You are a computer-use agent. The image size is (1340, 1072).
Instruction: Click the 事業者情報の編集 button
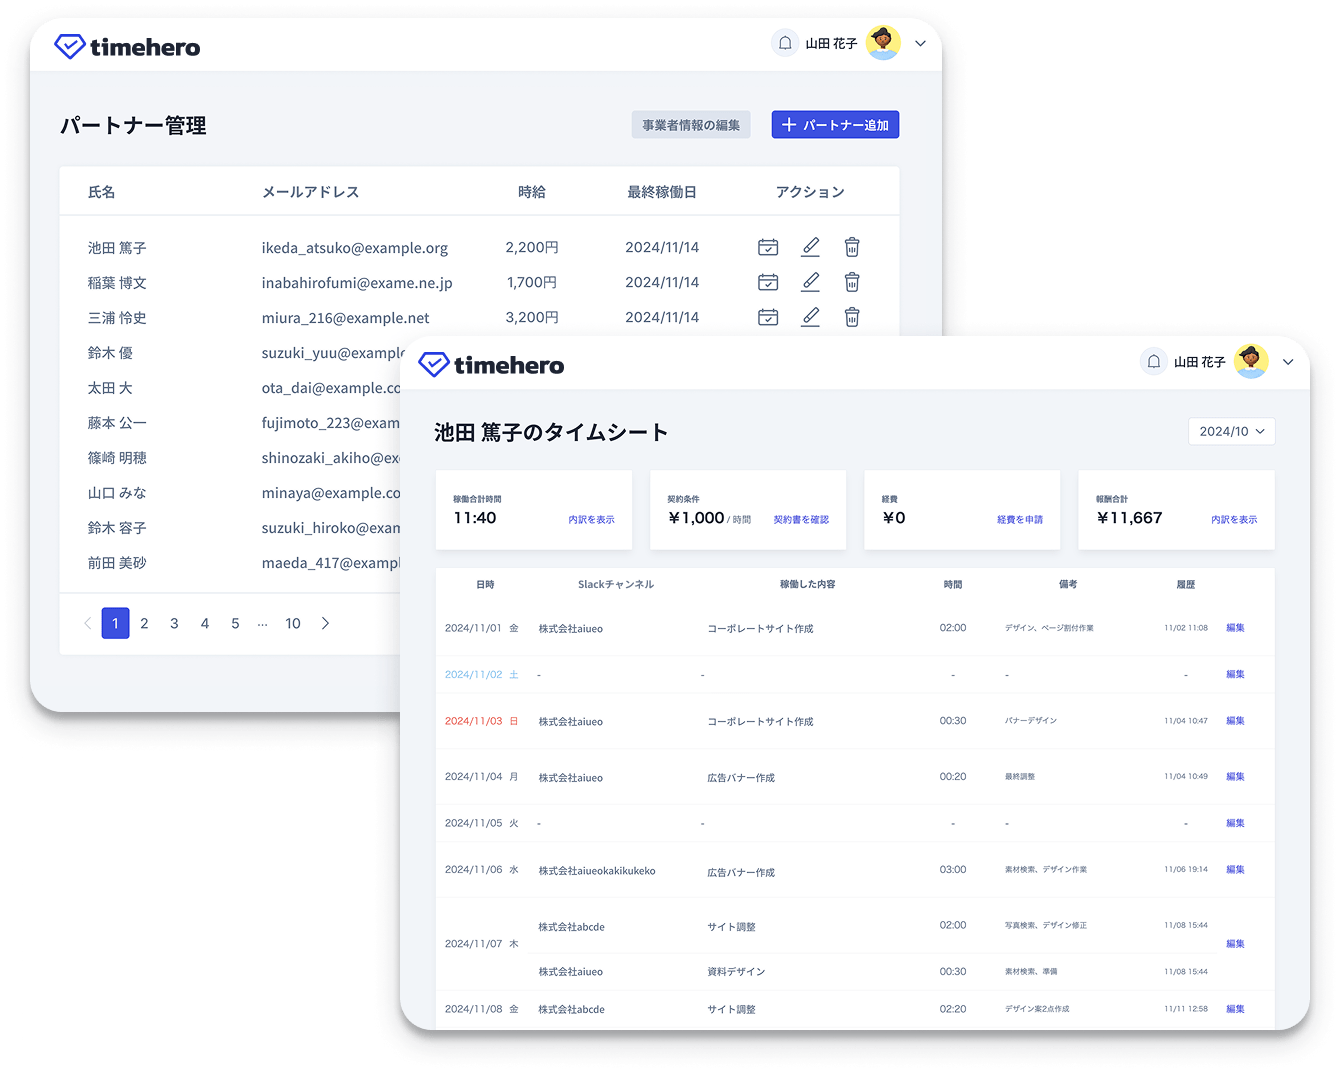pos(691,125)
